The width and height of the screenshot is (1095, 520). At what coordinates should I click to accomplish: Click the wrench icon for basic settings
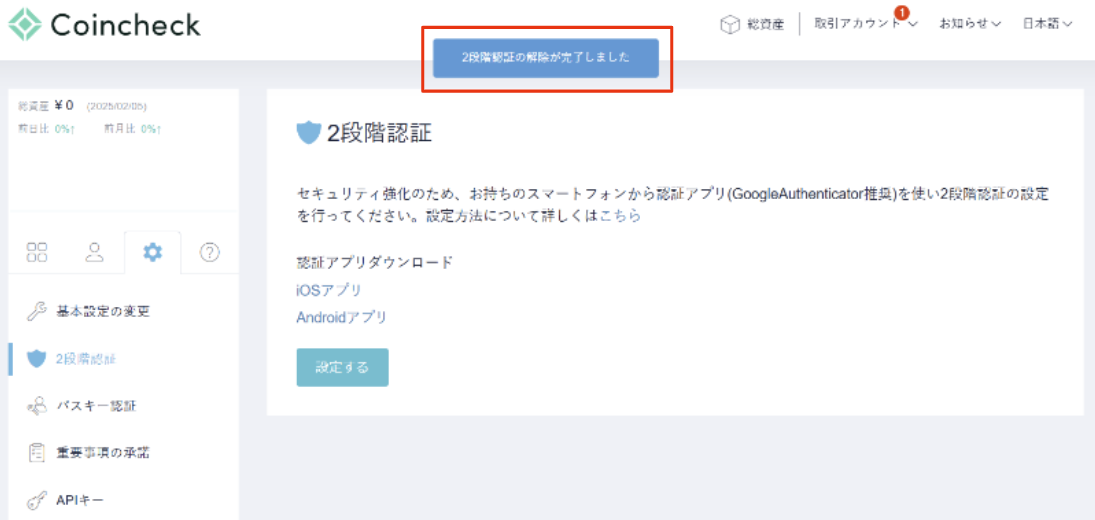point(37,311)
